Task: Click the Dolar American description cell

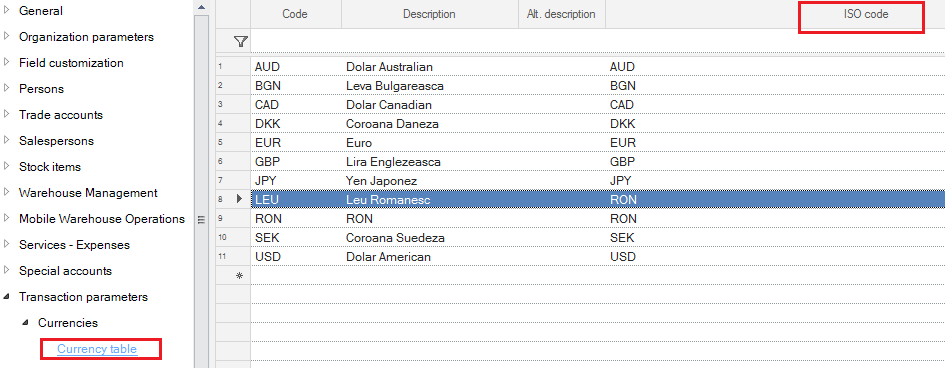Action: [430, 257]
